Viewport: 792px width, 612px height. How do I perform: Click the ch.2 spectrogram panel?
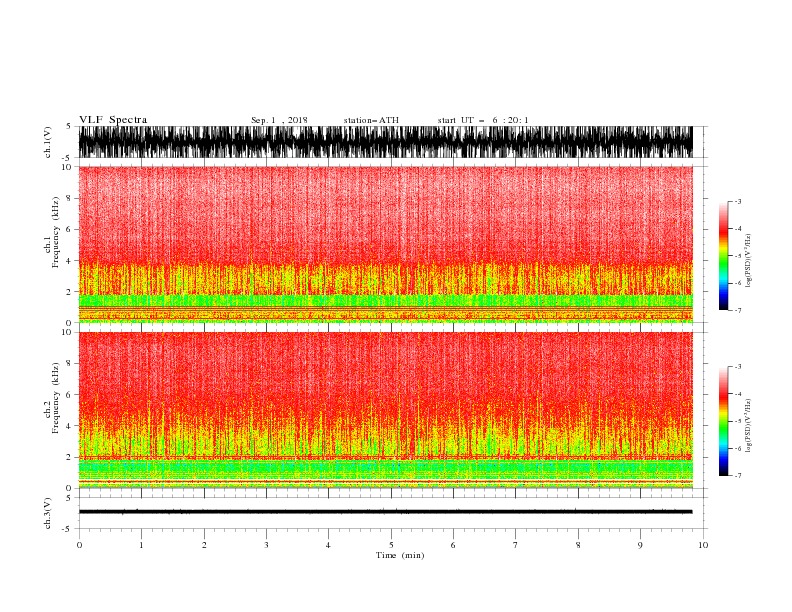point(385,410)
